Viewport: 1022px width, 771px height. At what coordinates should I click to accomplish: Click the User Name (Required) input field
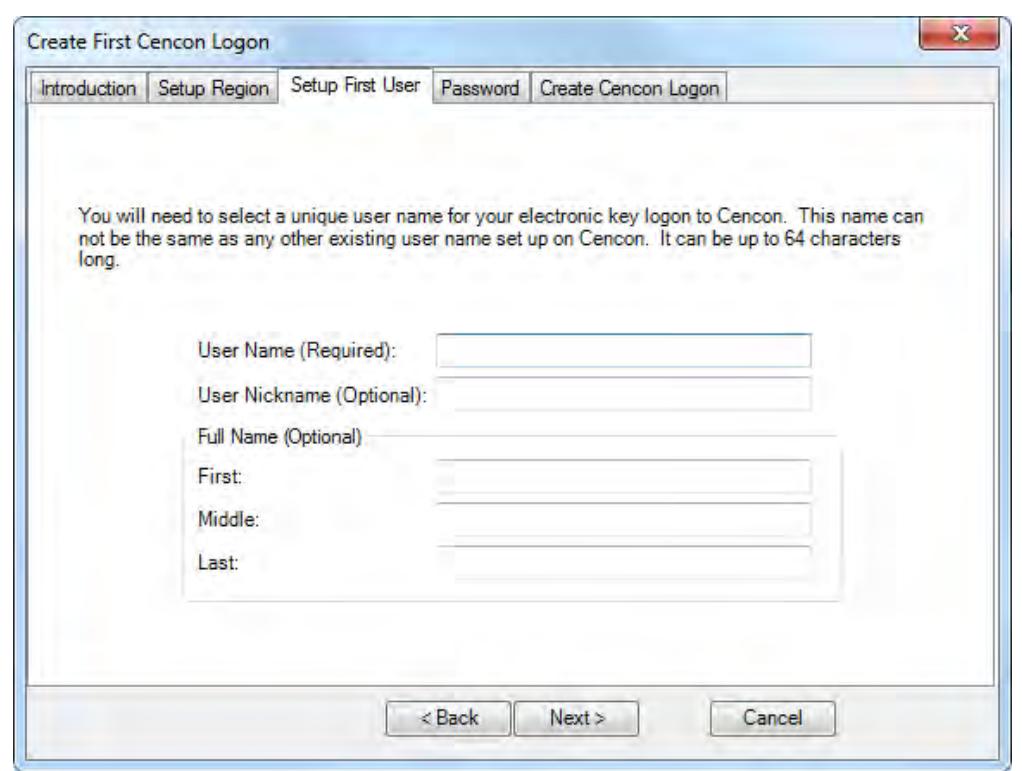point(624,351)
